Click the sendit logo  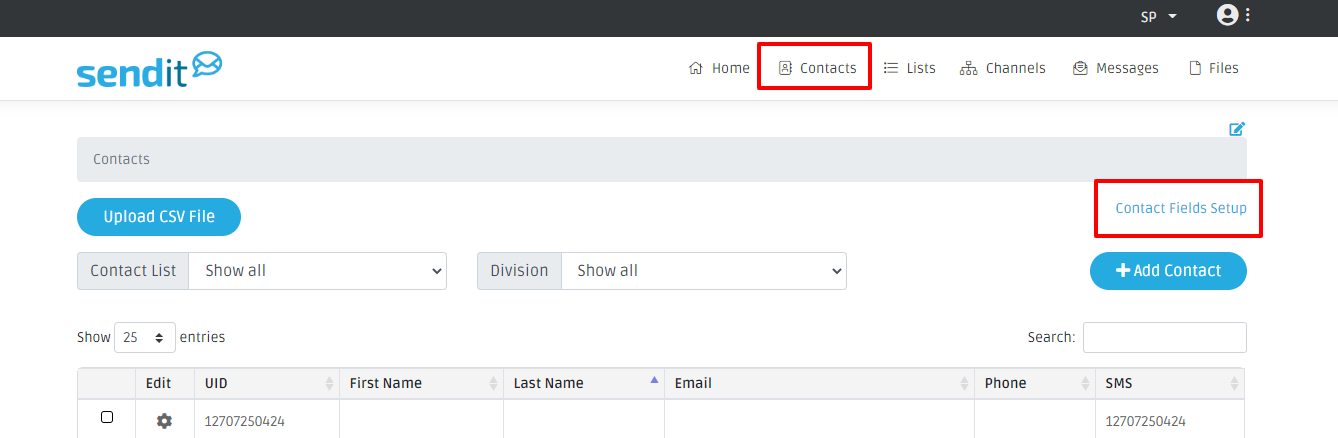click(x=149, y=69)
